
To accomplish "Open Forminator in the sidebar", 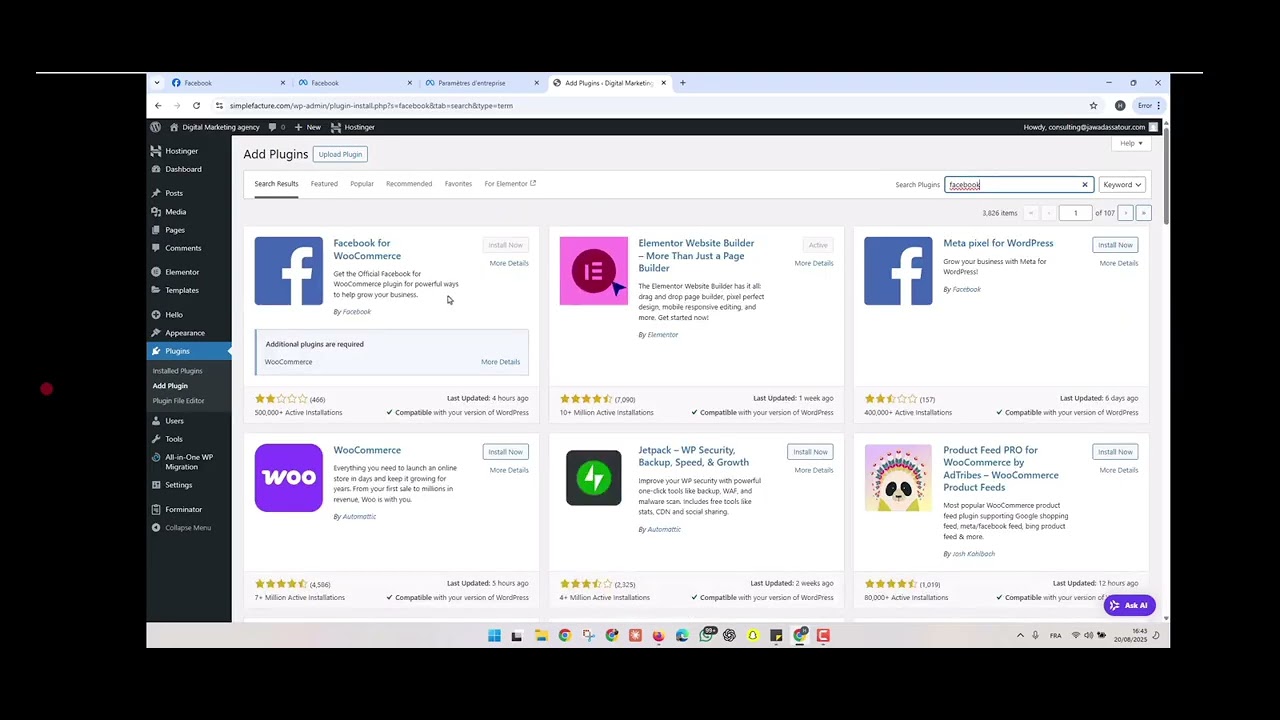I will pos(183,510).
